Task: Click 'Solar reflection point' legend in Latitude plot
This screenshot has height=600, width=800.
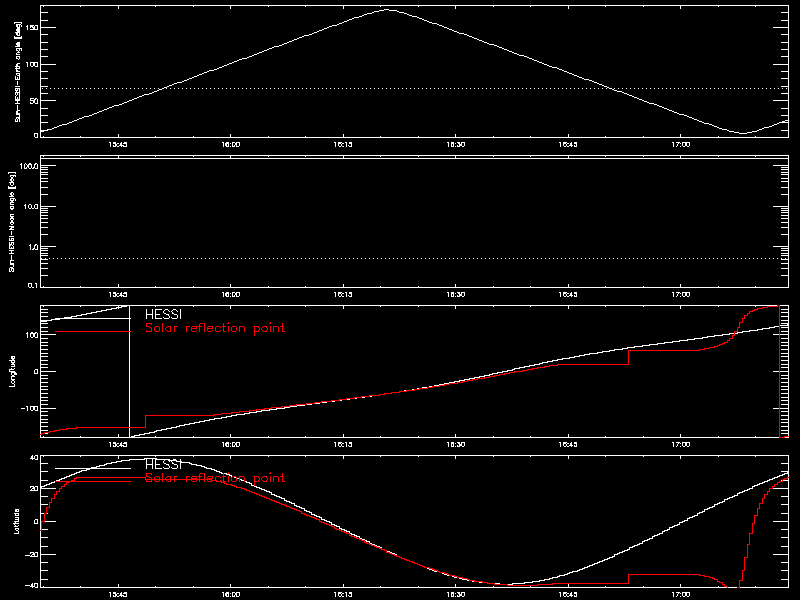Action: coord(215,478)
